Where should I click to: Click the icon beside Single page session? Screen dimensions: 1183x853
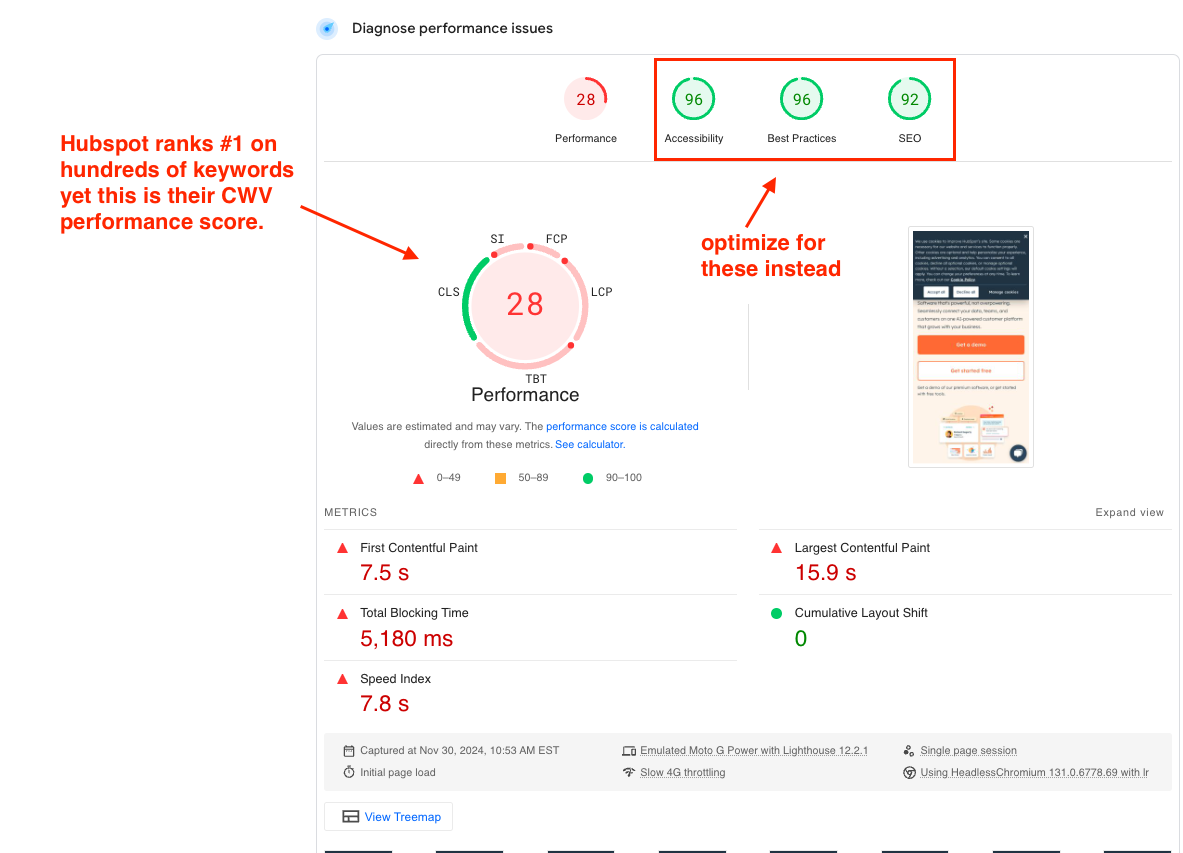coord(909,750)
